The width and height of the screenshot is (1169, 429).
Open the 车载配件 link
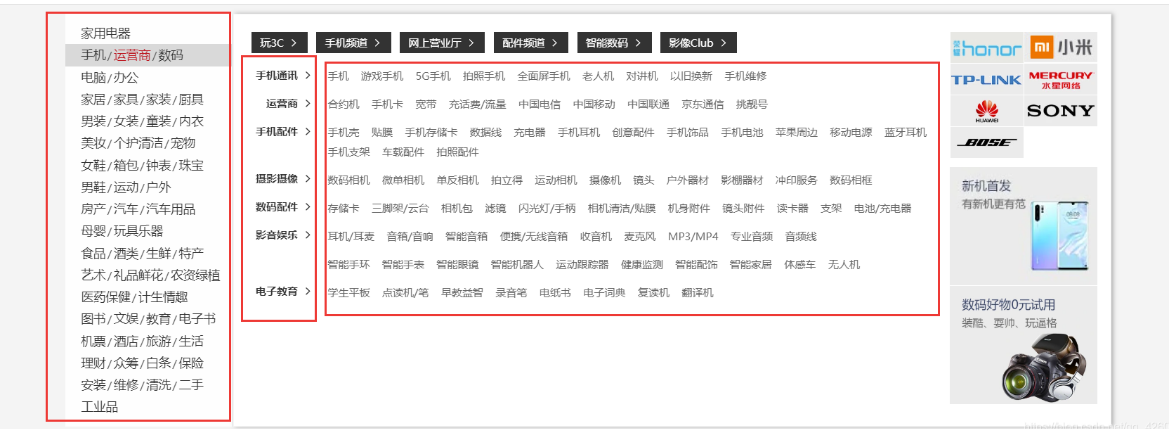pos(403,152)
